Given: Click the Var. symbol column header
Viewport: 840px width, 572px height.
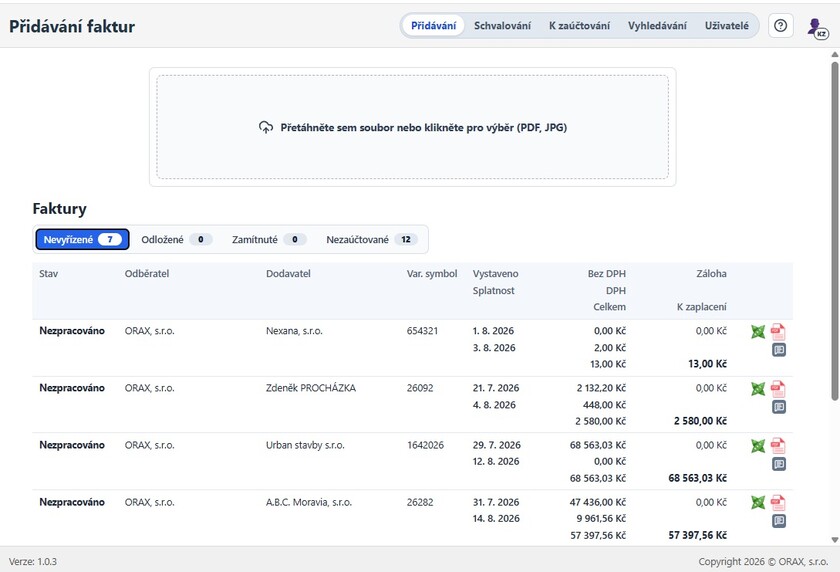Looking at the screenshot, I should click(x=432, y=274).
